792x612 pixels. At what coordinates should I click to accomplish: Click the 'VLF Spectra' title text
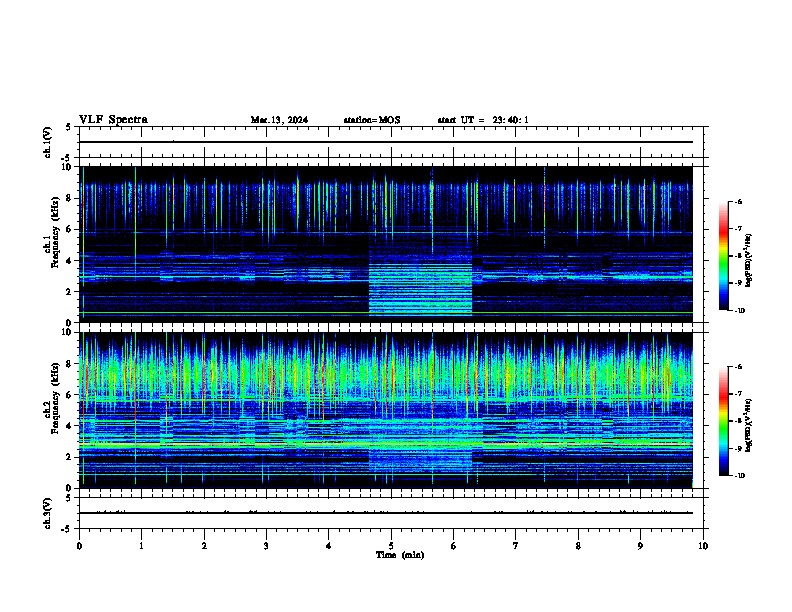point(113,119)
